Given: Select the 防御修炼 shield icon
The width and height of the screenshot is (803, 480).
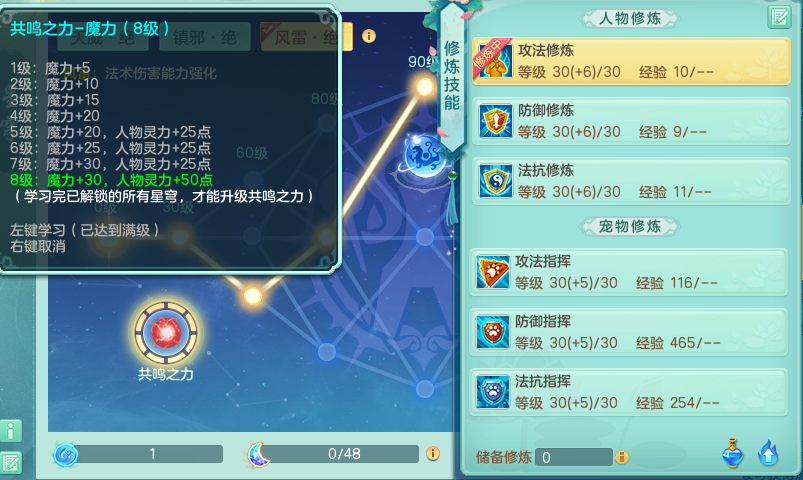Looking at the screenshot, I should pyautogui.click(x=495, y=121).
